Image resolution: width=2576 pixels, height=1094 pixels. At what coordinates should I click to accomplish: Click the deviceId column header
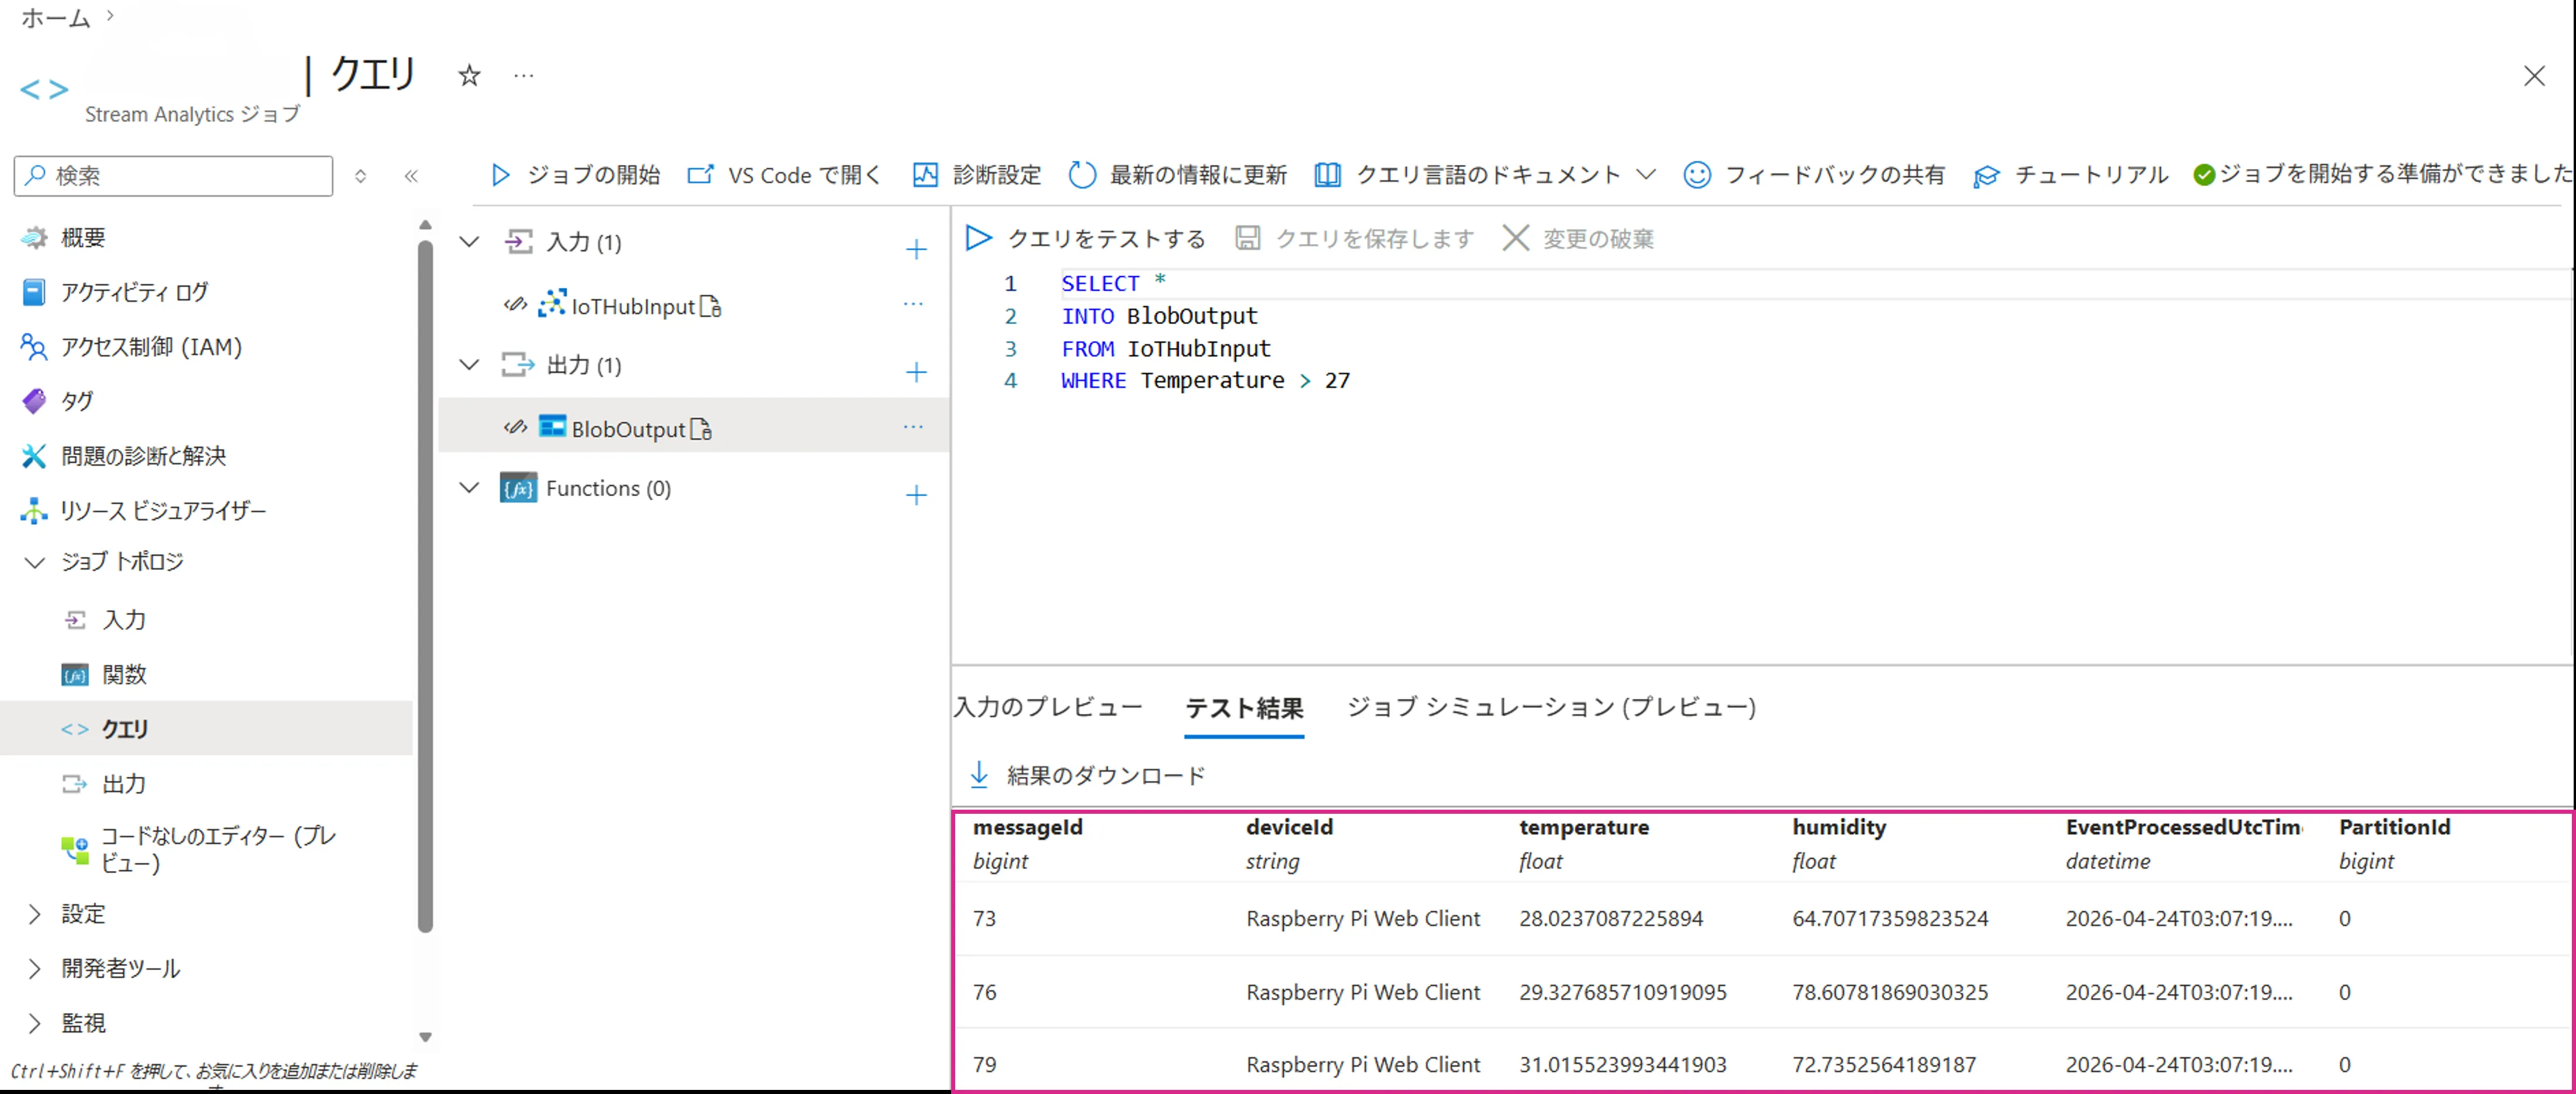1289,827
